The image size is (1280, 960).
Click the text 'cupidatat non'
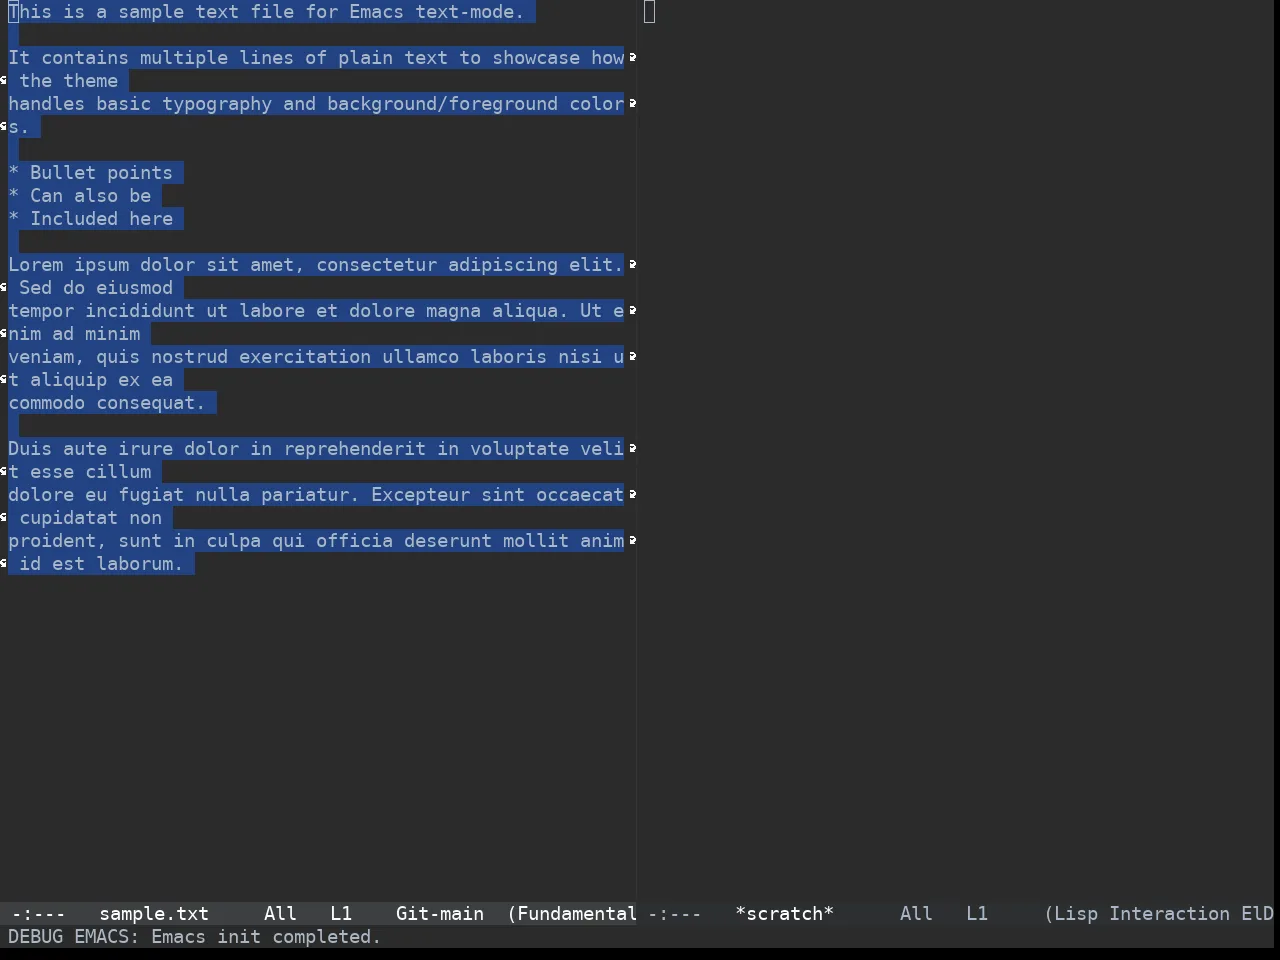[90, 518]
